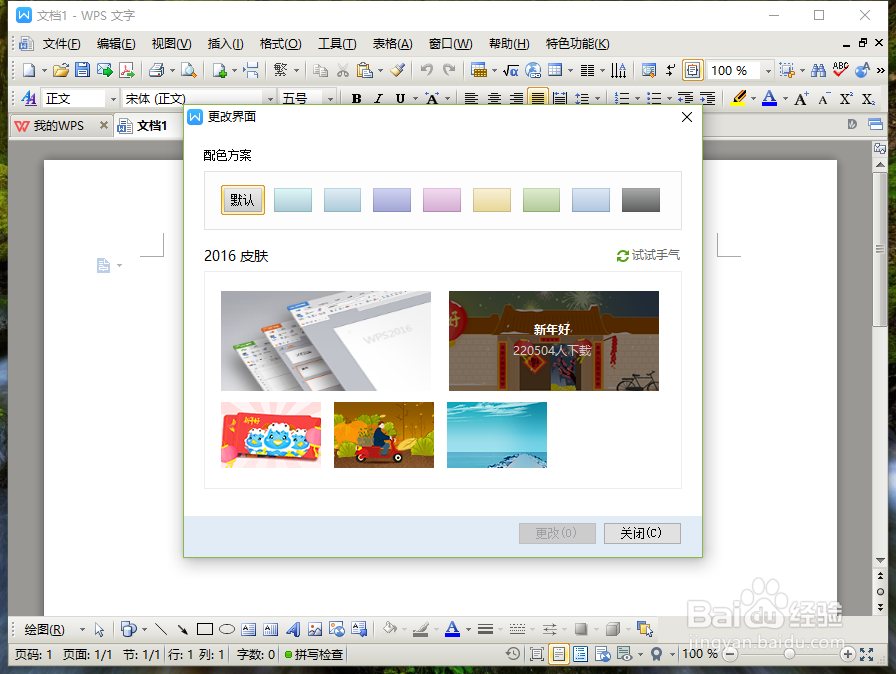Toggle Italic formatting
This screenshot has width=896, height=674.
tap(378, 99)
